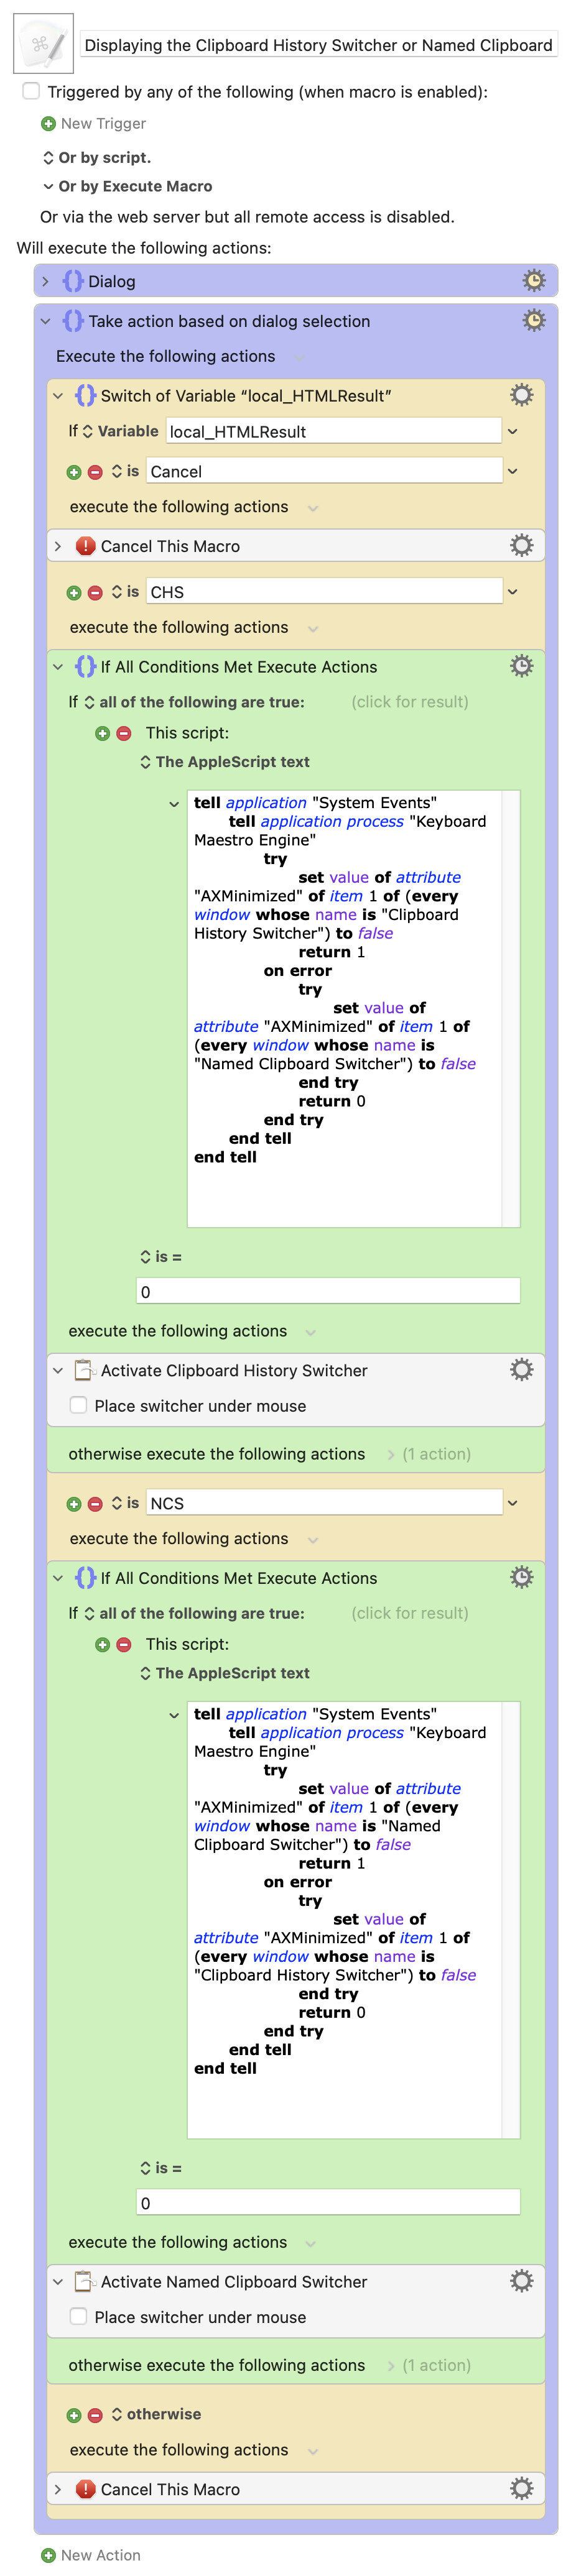
Task: Open dropdown beside local_HTMLResult variable field
Action: pyautogui.click(x=513, y=431)
